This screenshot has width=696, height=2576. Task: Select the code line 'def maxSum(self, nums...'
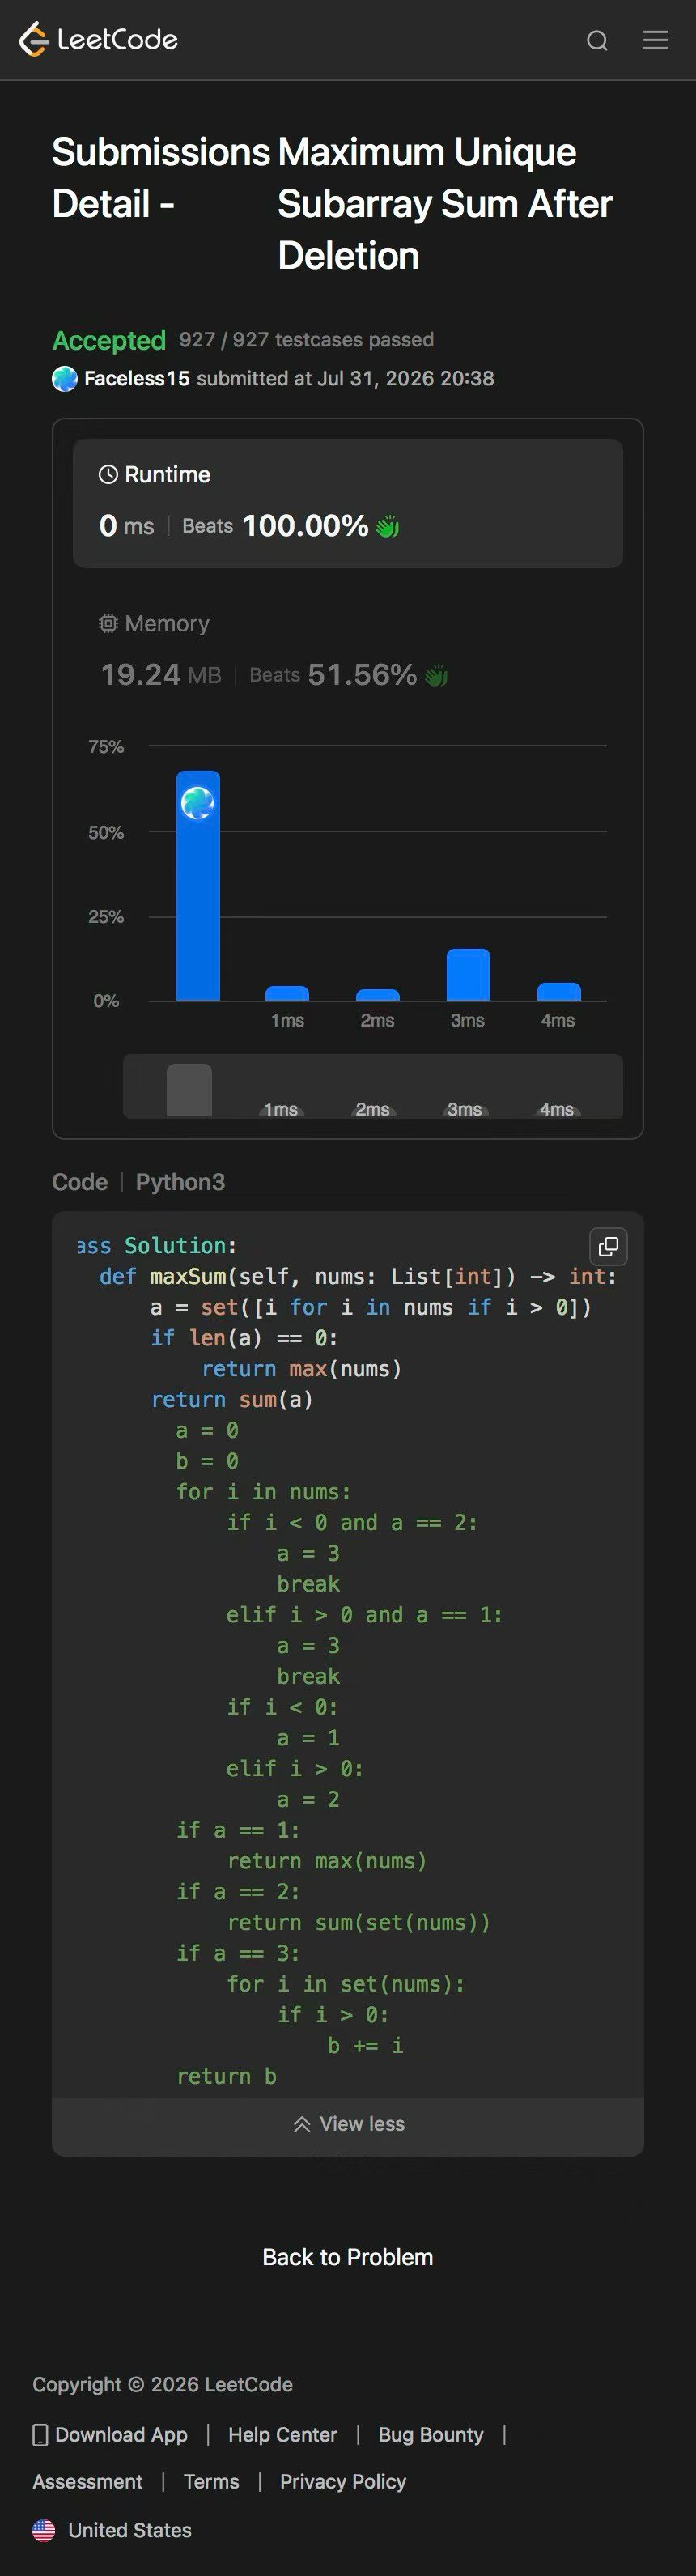358,1277
